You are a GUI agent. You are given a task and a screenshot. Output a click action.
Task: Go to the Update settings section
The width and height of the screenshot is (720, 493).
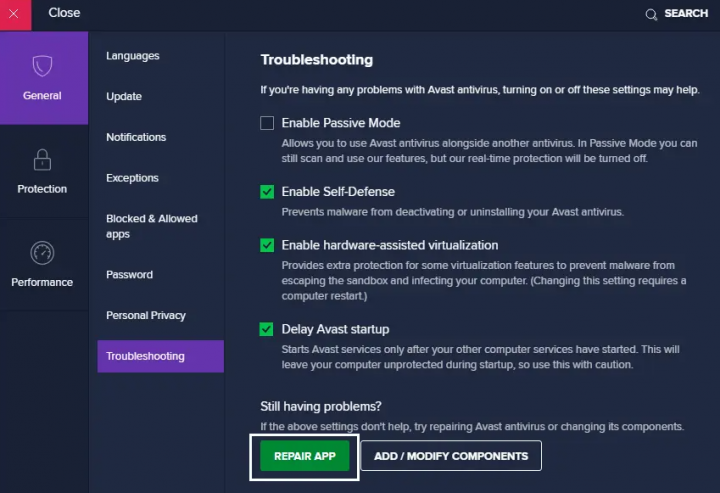tap(124, 97)
